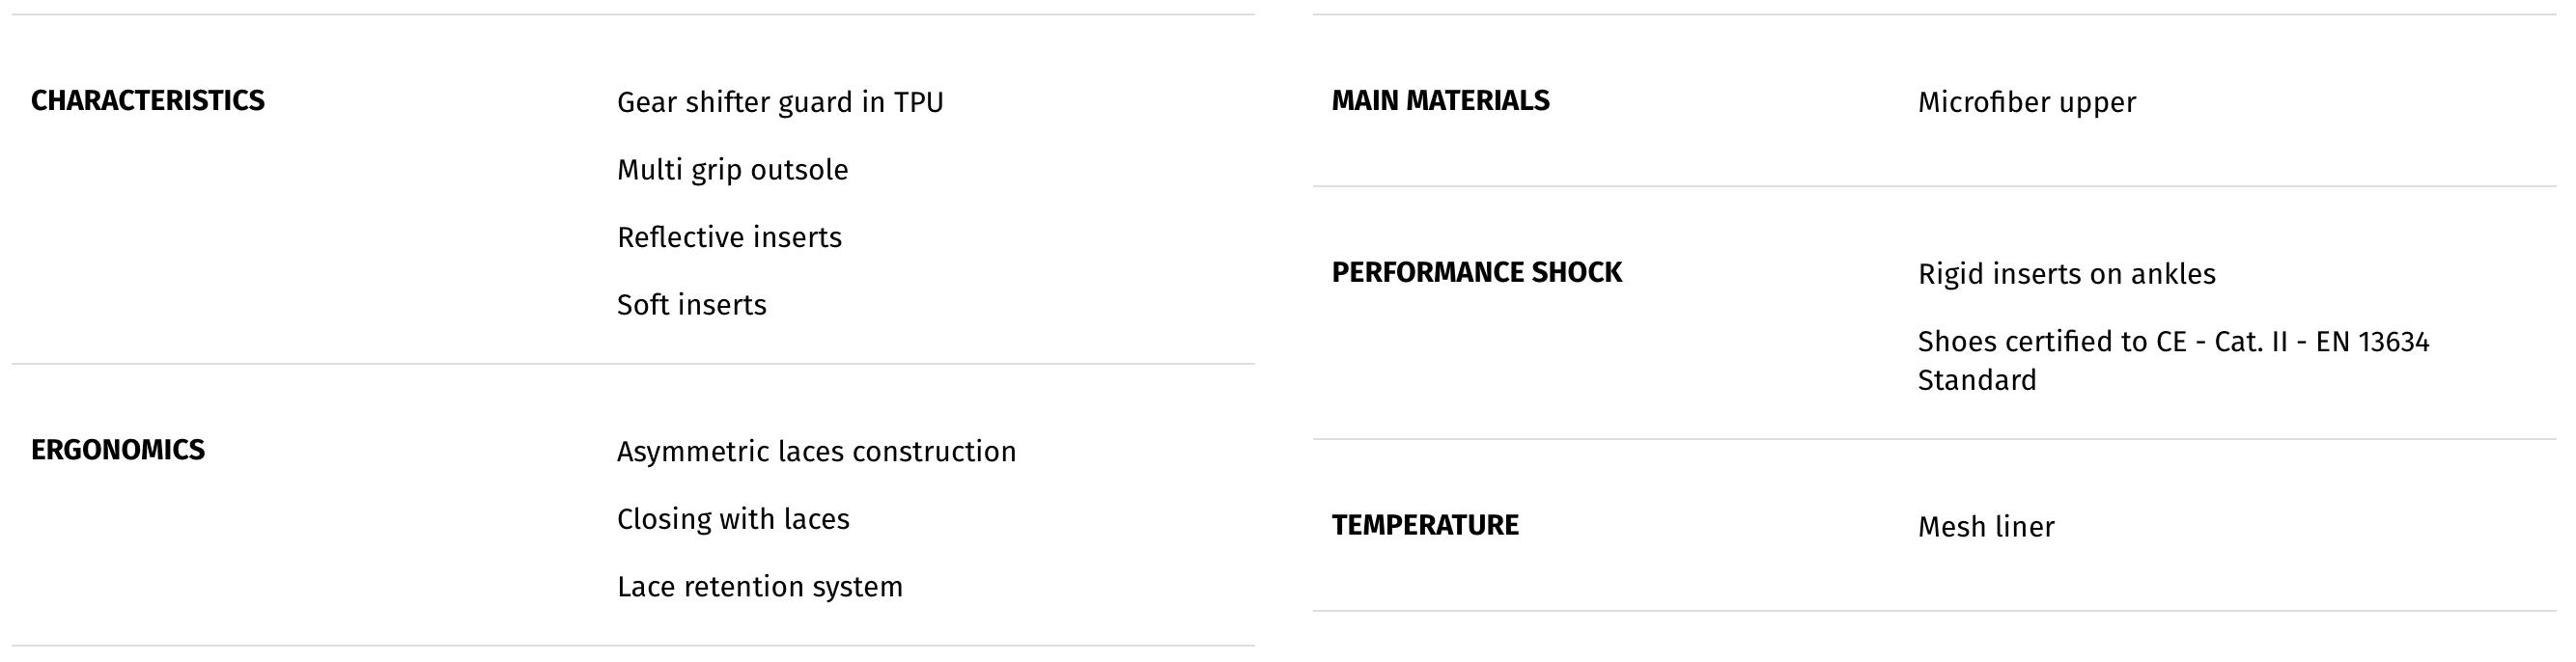This screenshot has height=662, width=2576.
Task: Click the MAIN MATERIALS heading
Action: tap(1440, 101)
